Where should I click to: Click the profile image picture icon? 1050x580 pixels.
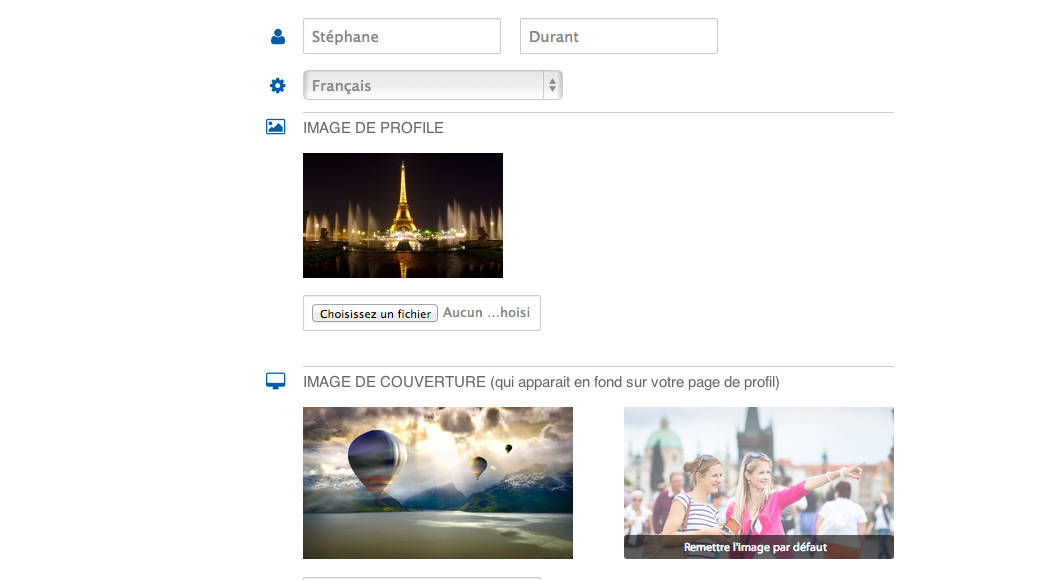point(275,127)
